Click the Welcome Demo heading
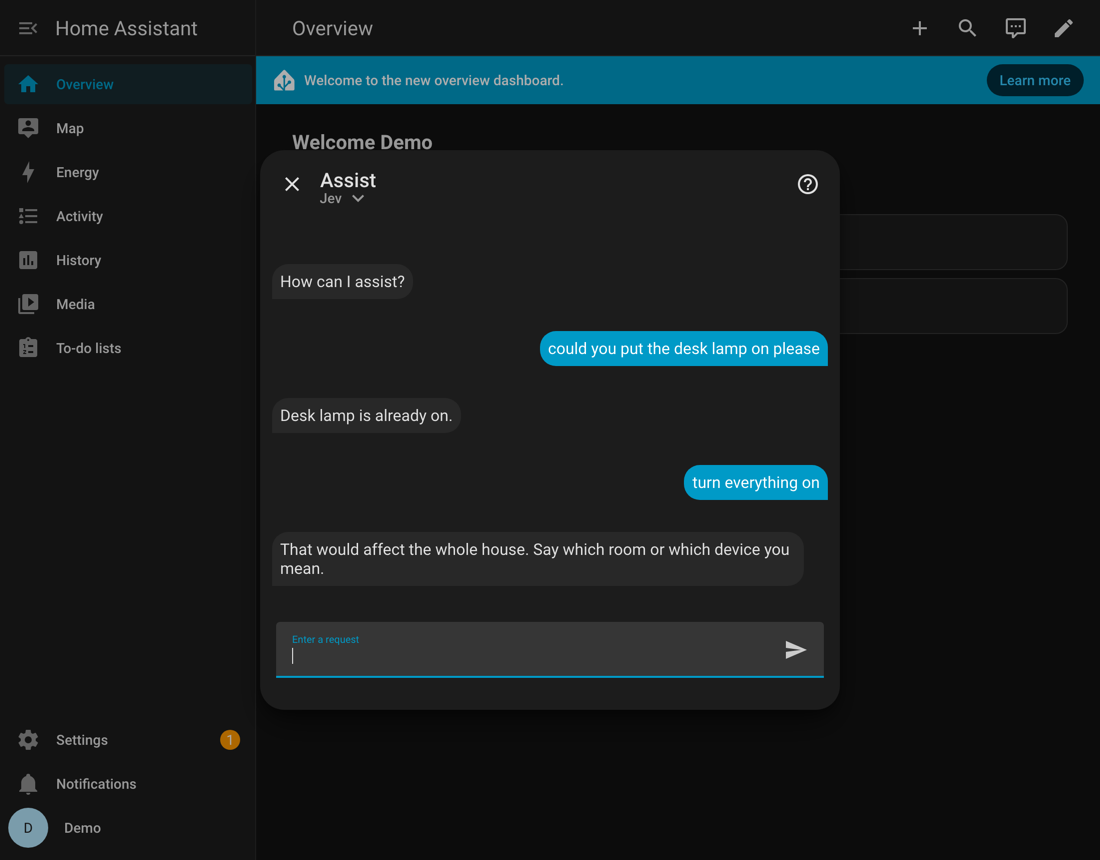 pyautogui.click(x=362, y=142)
